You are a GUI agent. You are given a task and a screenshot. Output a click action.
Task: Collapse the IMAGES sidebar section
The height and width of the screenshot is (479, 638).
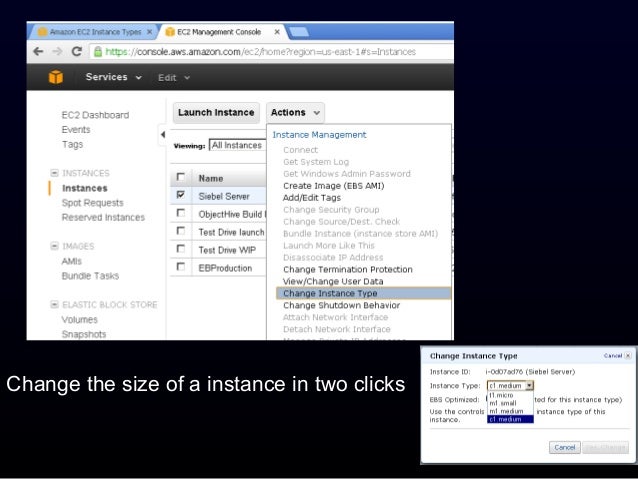(54, 246)
